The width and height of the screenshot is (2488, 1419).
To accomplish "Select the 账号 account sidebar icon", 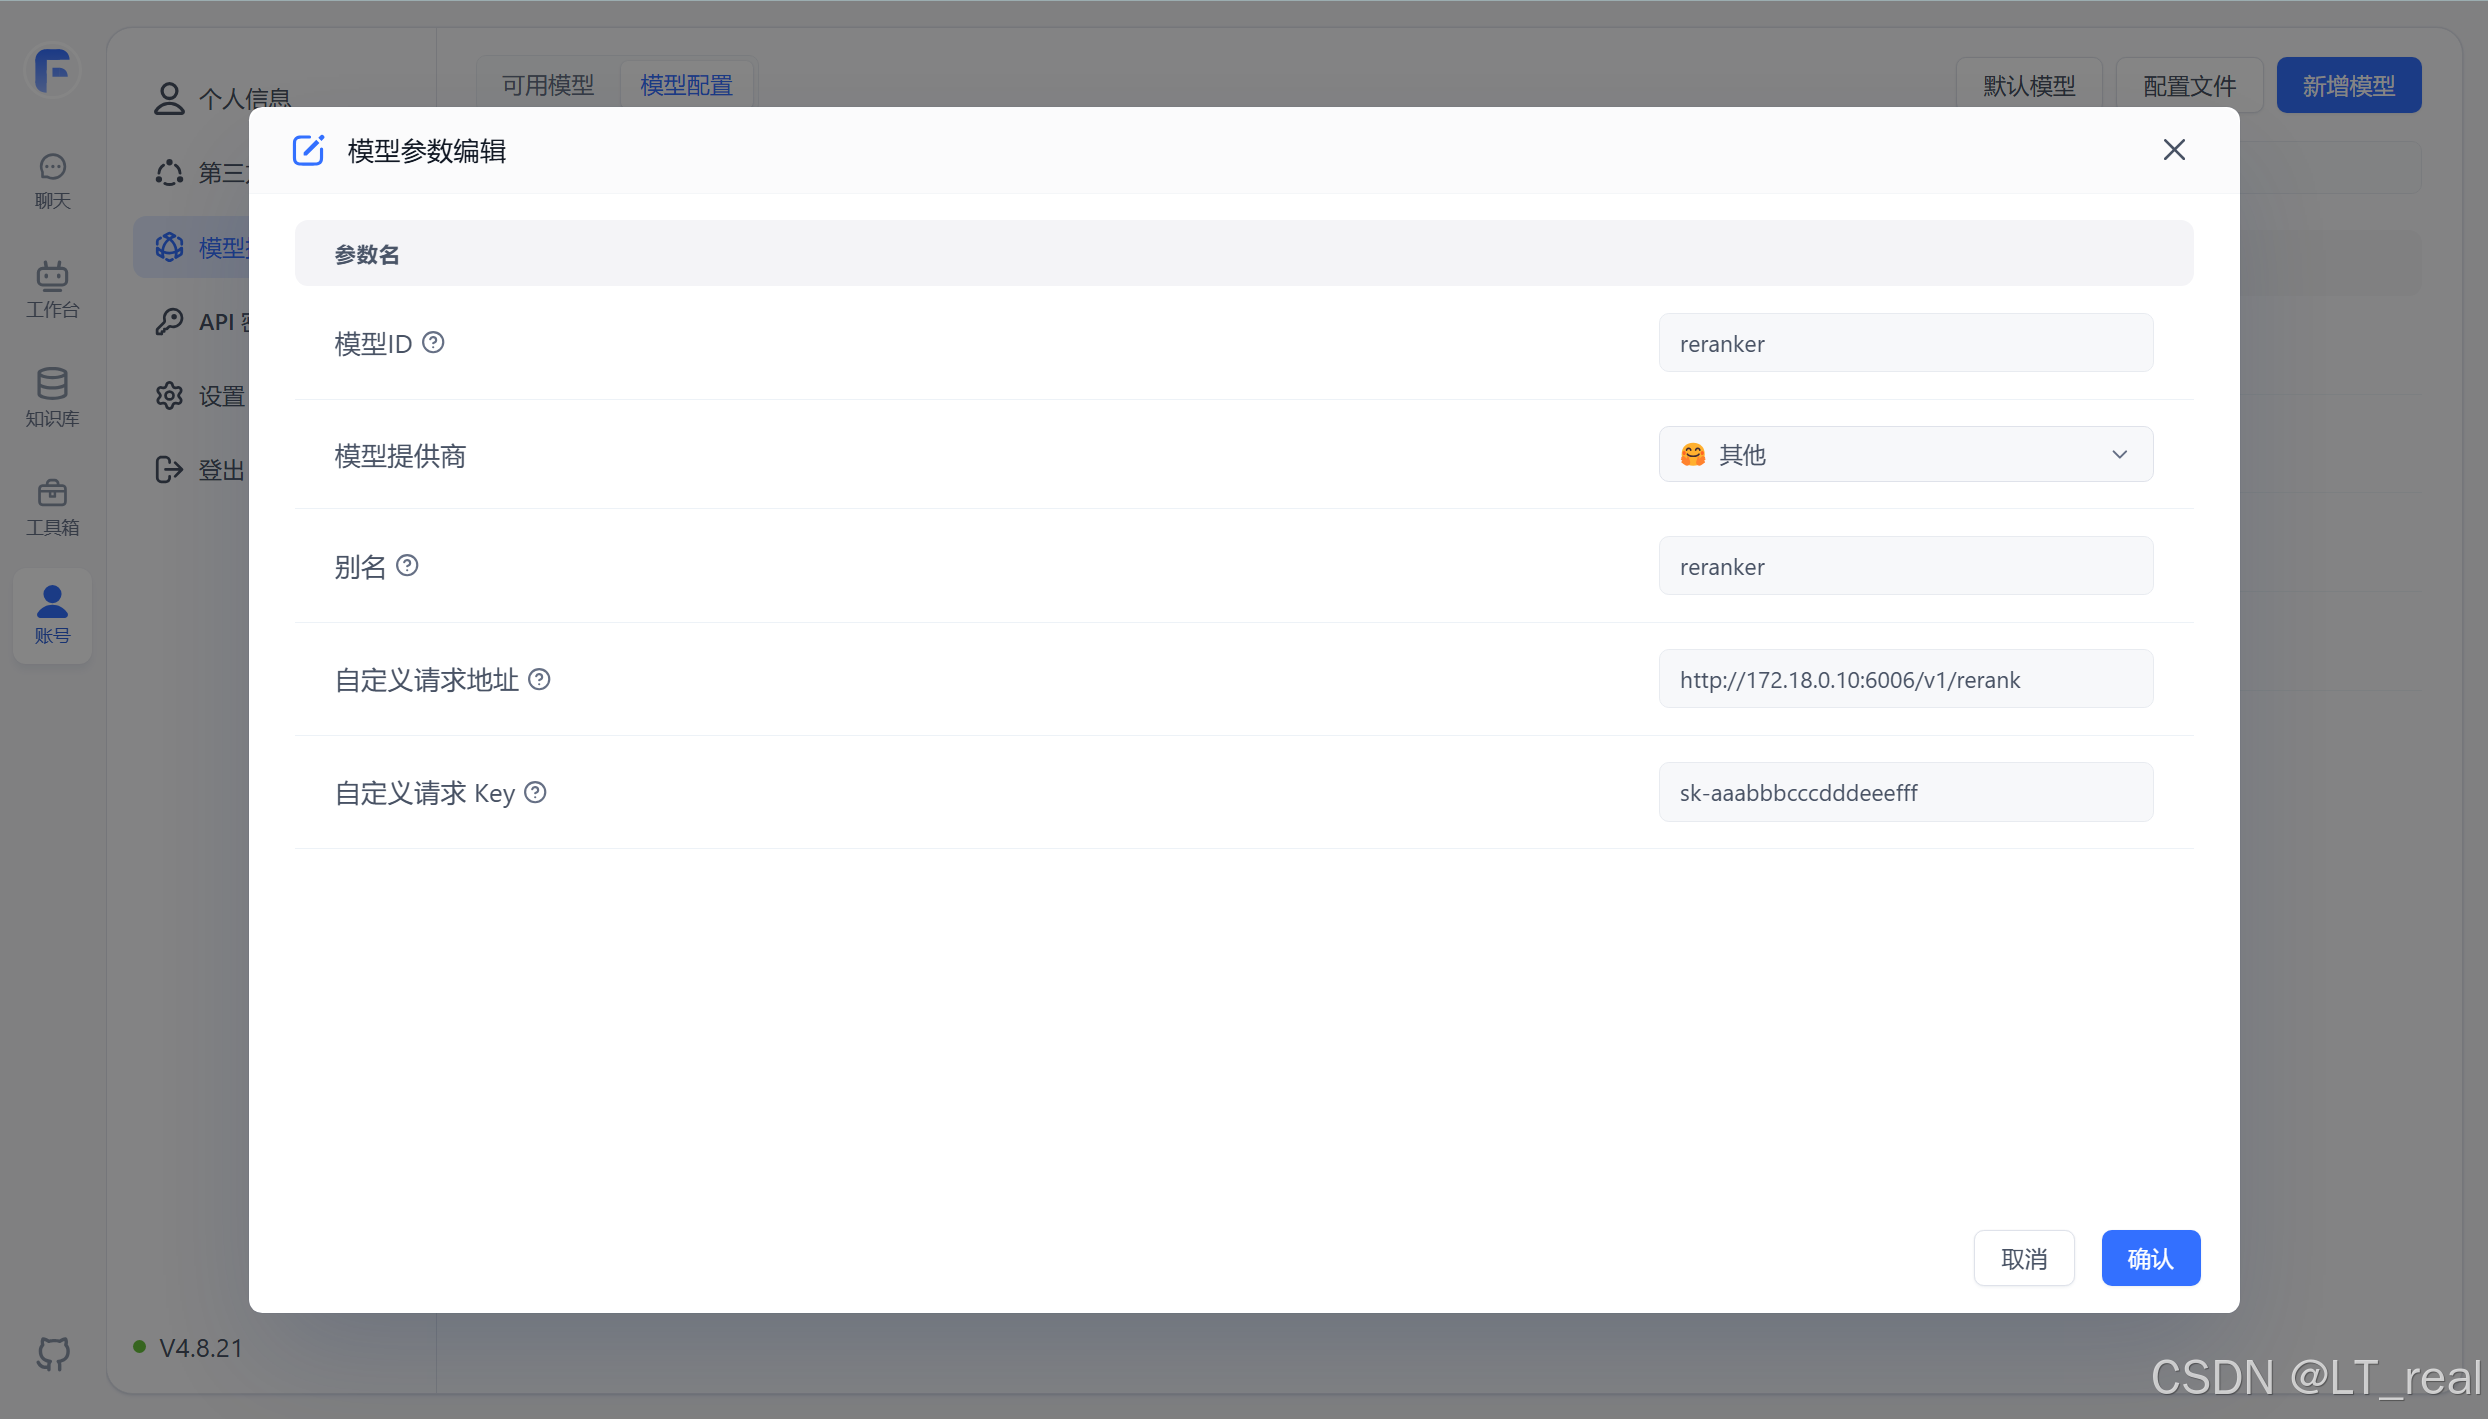I will tap(52, 615).
